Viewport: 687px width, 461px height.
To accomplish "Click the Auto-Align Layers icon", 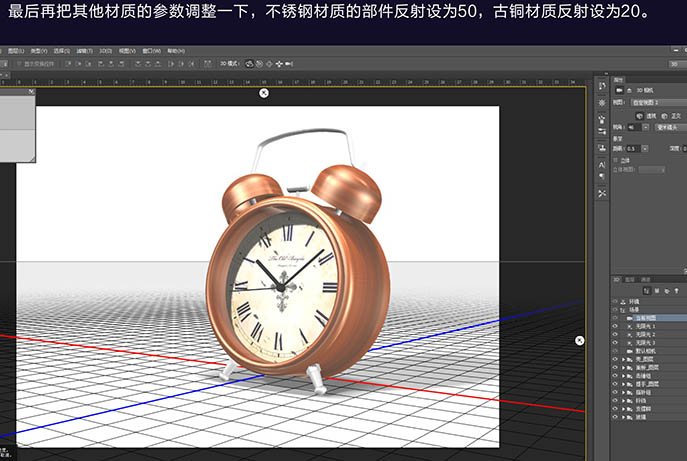I will [x=207, y=64].
